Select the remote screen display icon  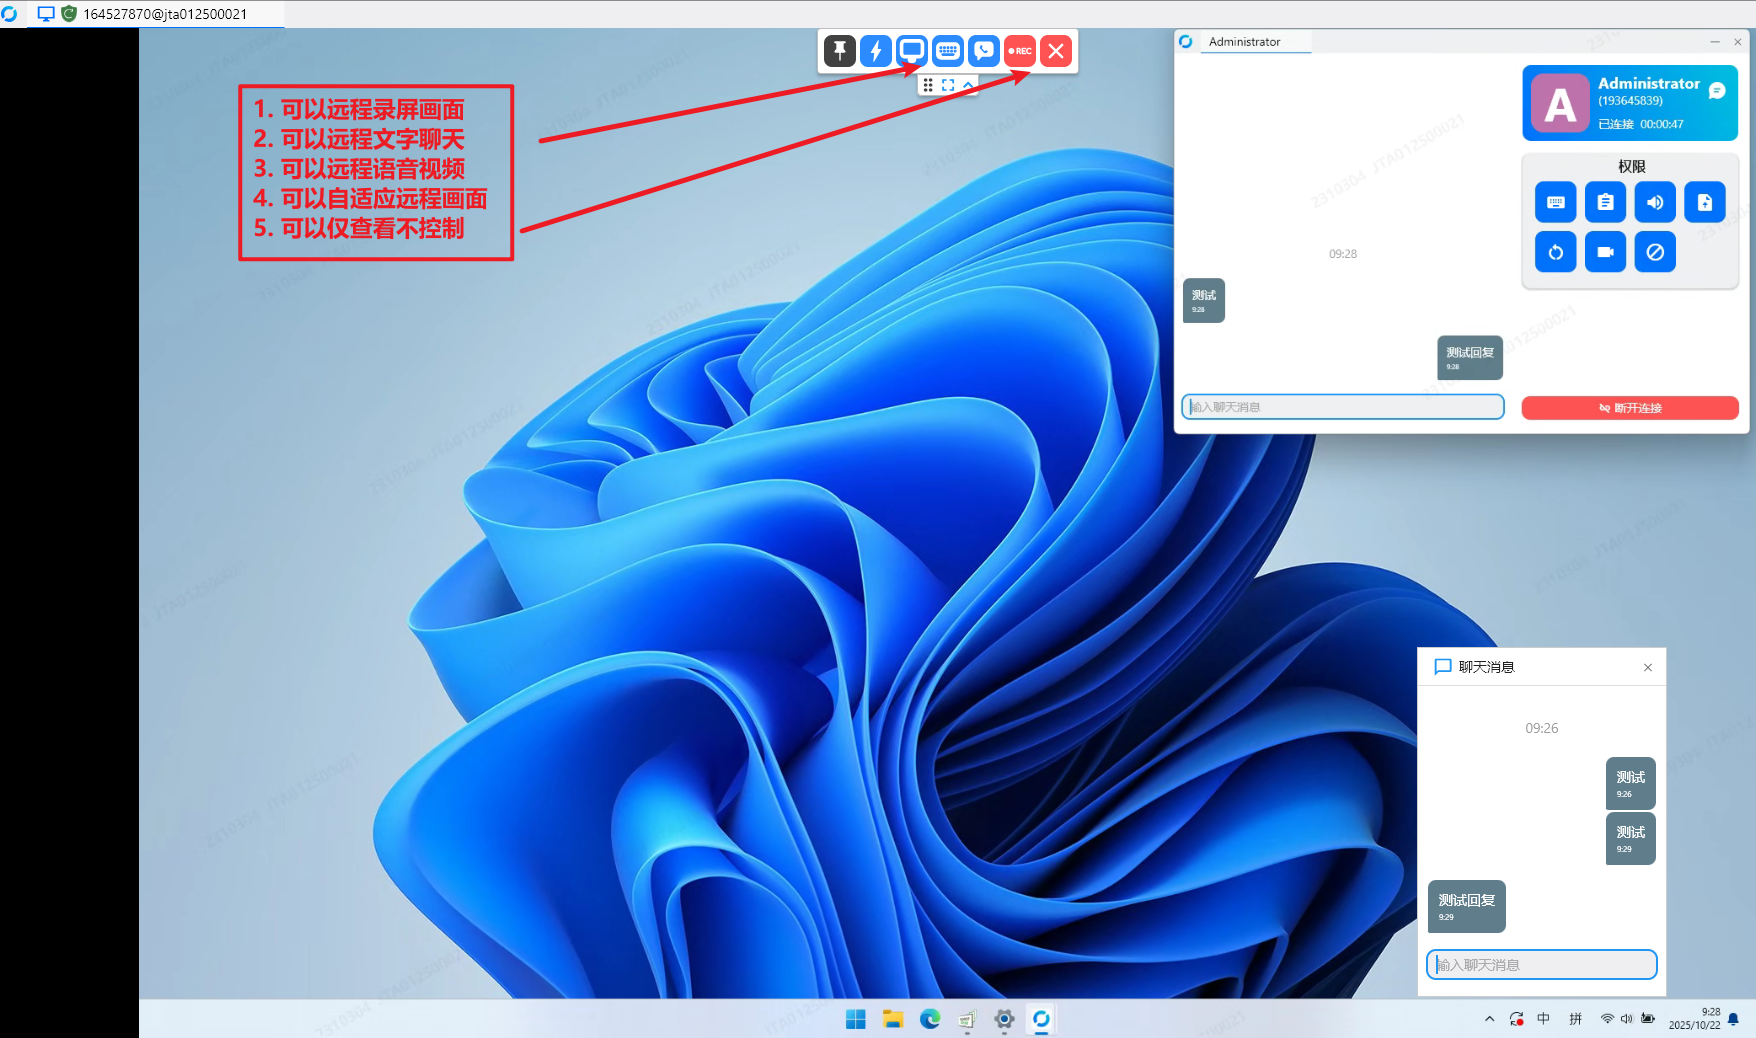(911, 51)
